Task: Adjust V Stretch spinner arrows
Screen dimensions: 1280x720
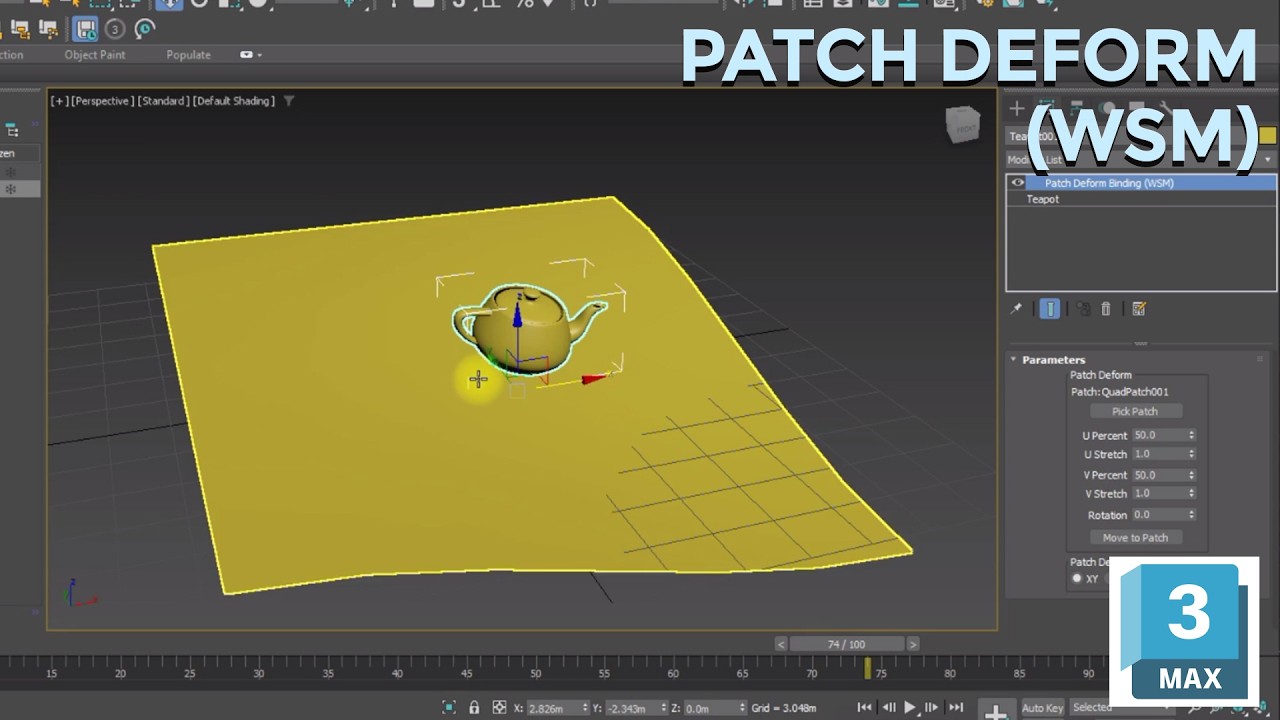Action: 1191,494
